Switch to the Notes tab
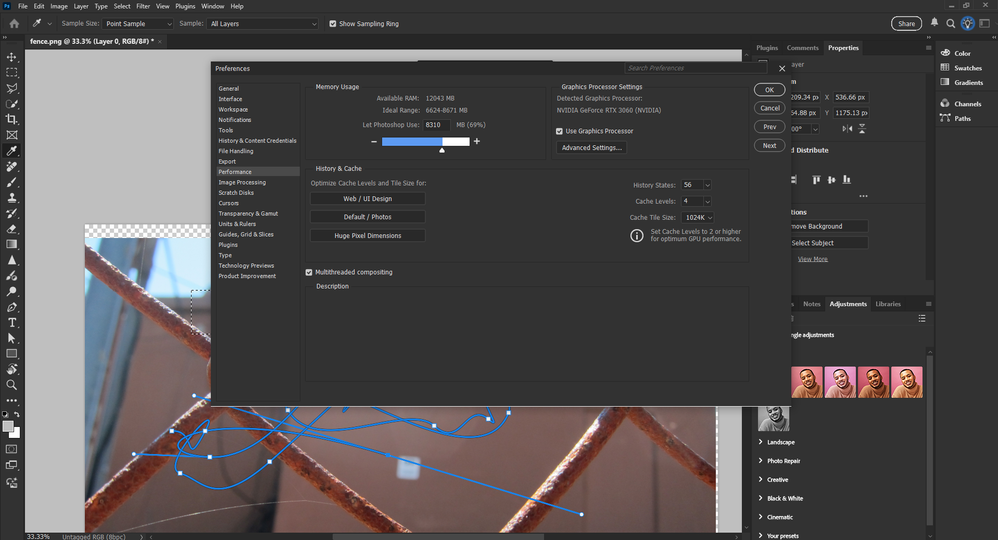The height and width of the screenshot is (540, 998). tap(812, 304)
